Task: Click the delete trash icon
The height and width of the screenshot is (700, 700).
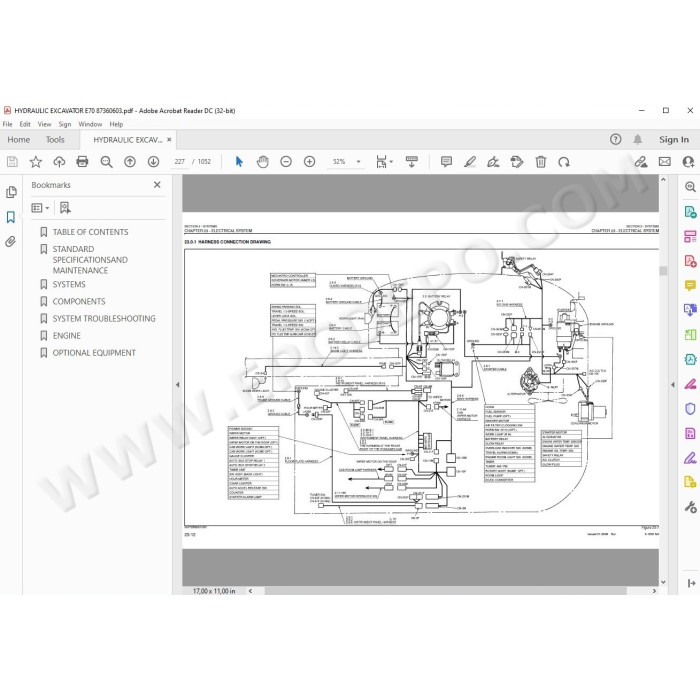Action: click(x=541, y=162)
